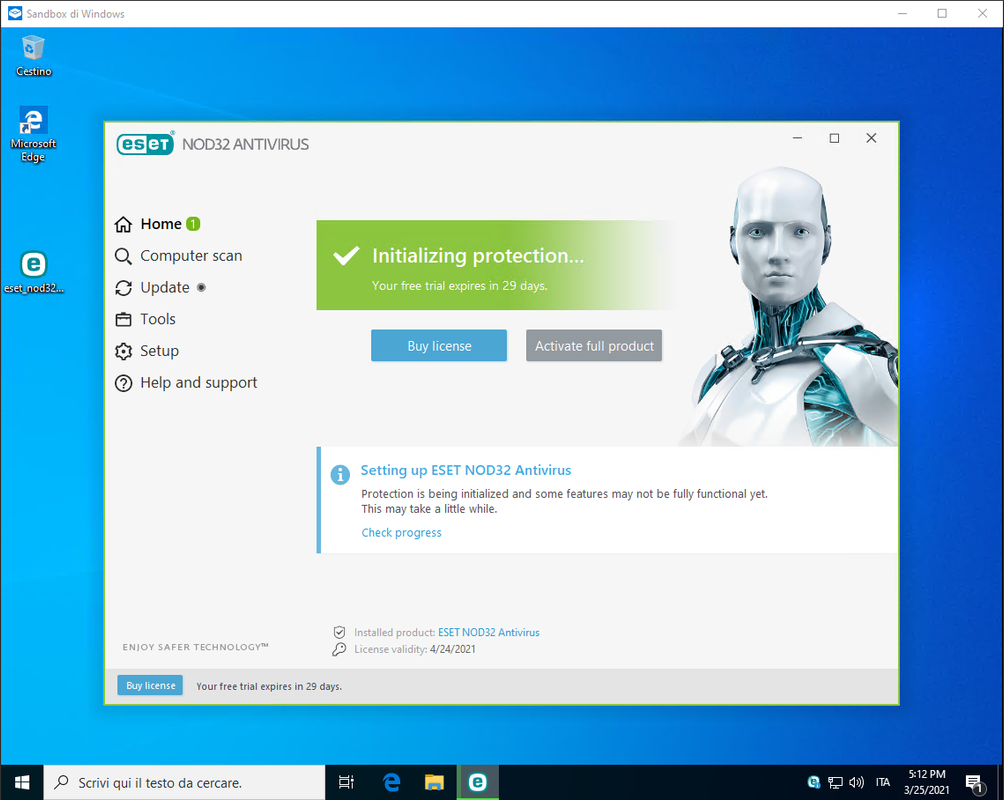Click the Sandbox di Windows title icon

click(15, 13)
